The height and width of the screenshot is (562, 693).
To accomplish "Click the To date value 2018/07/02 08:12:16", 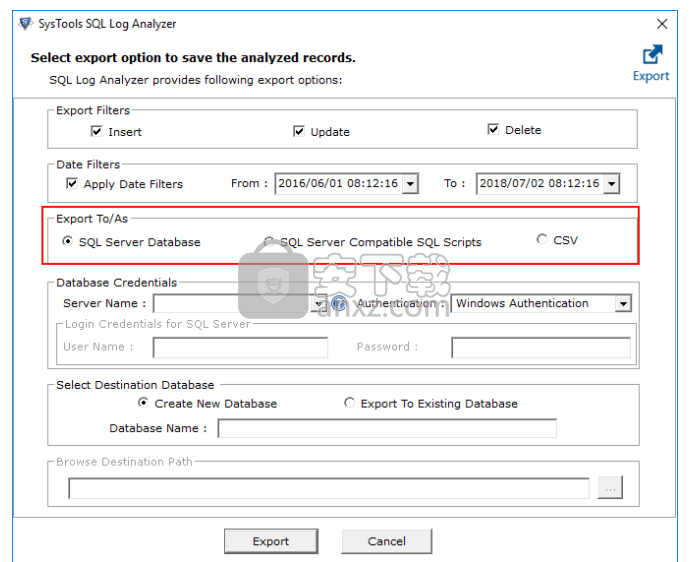I will coord(540,183).
